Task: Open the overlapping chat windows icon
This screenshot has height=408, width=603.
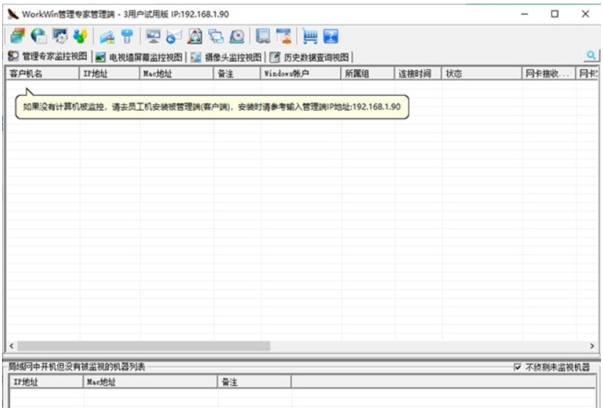Action: click(x=216, y=37)
